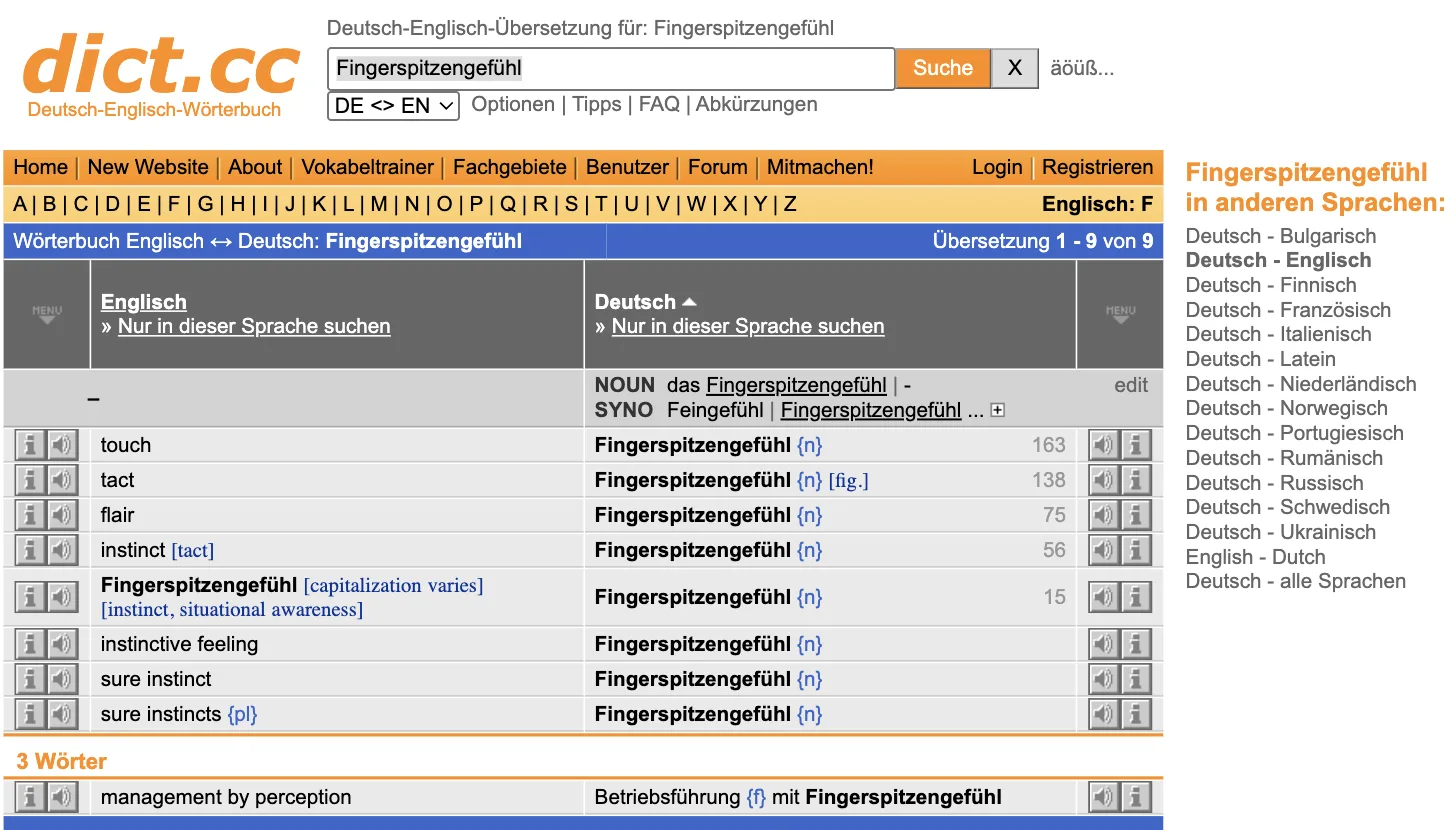Open Deutsch - Französisch translations

[1288, 310]
